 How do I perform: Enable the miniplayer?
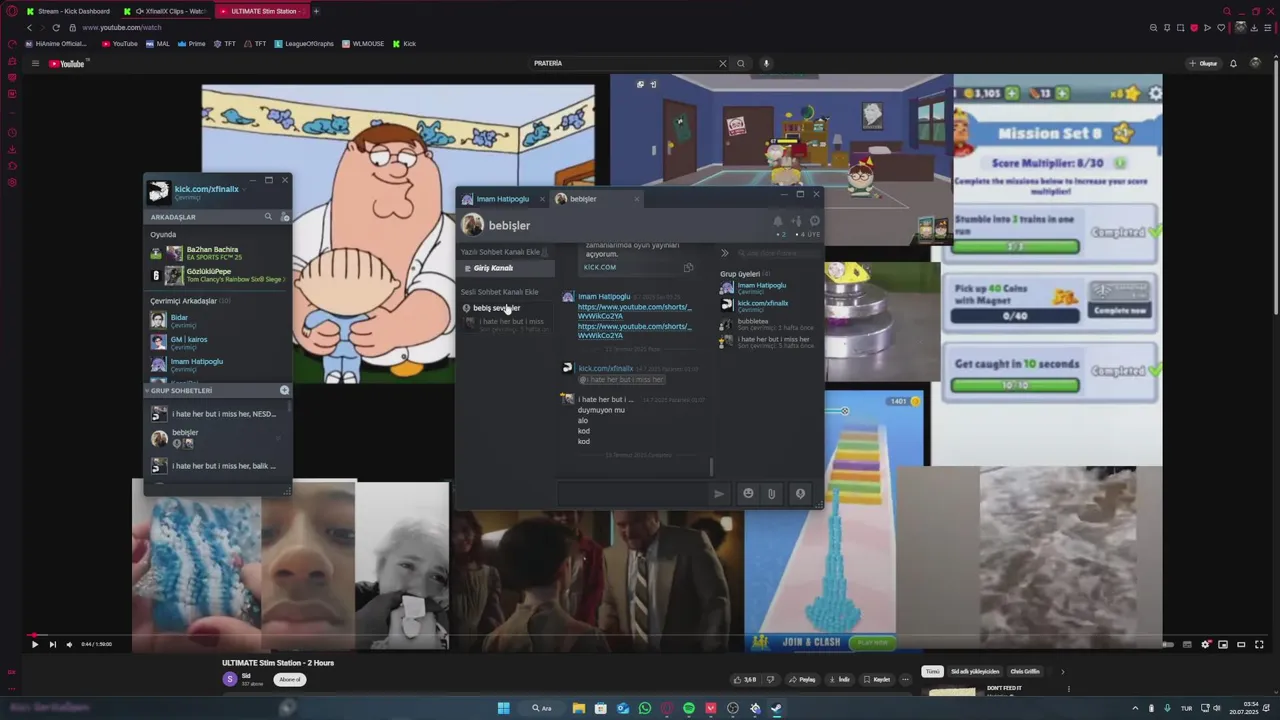(x=1223, y=644)
